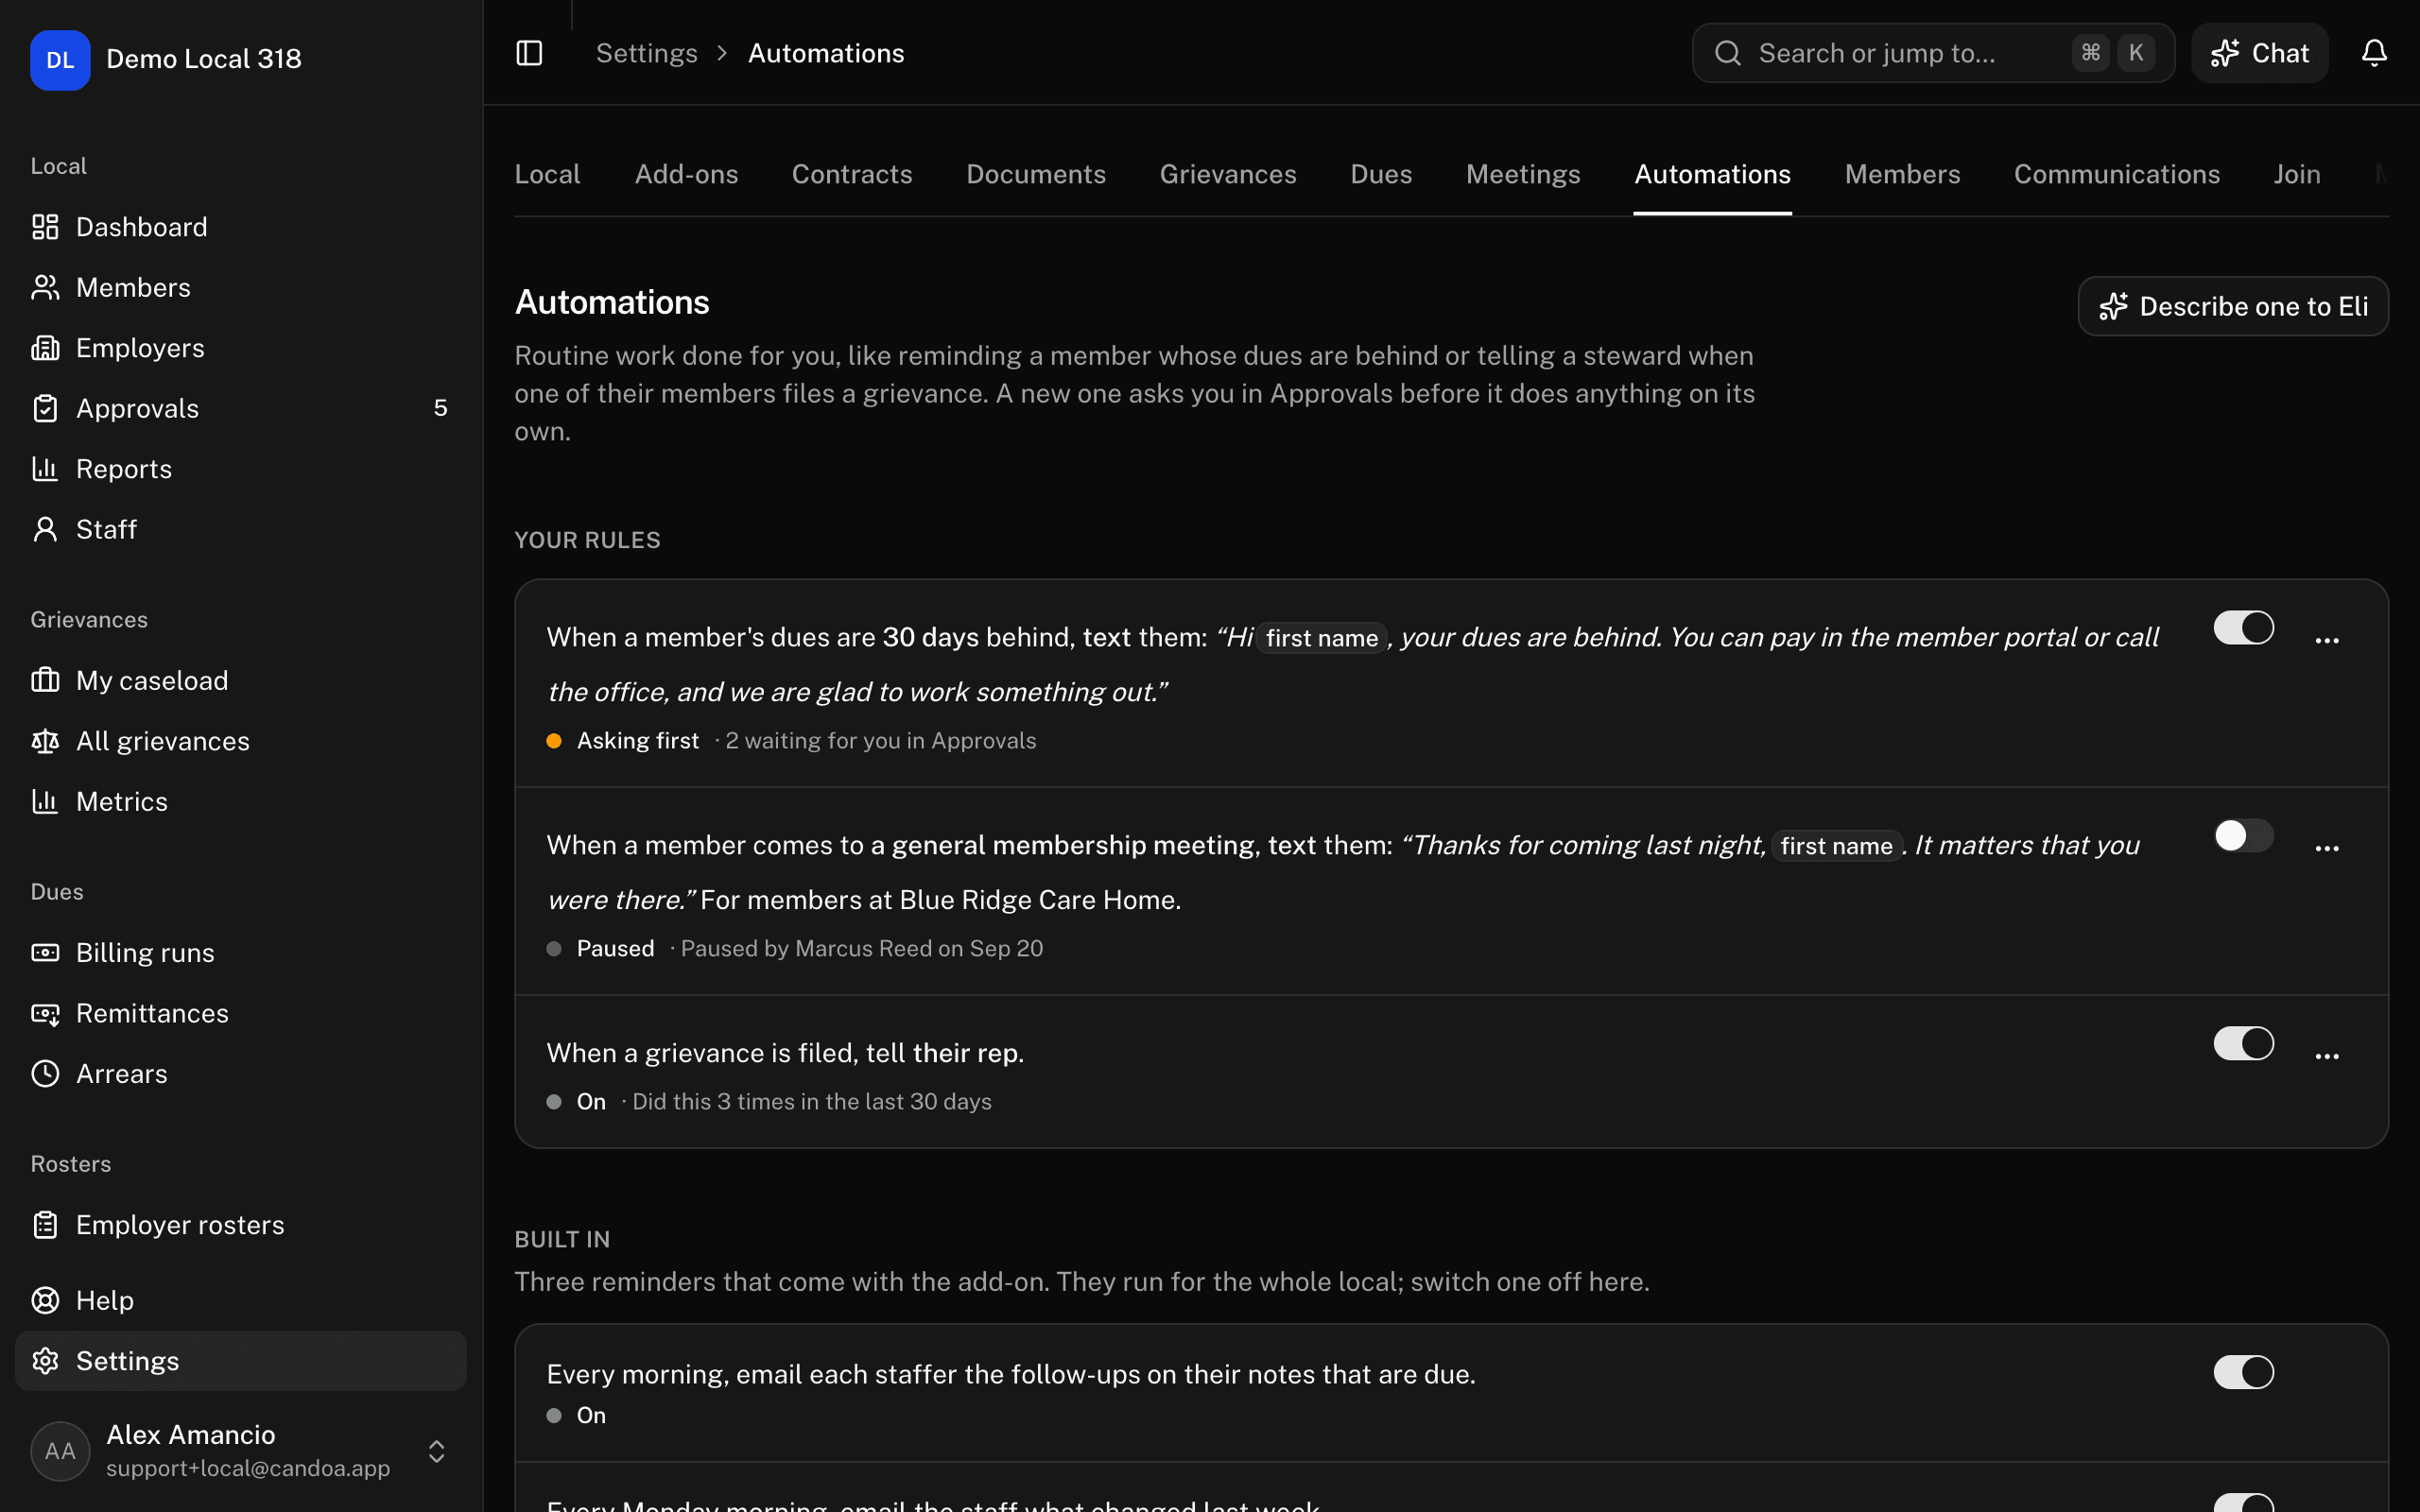The image size is (2420, 1512).
Task: Click the Dashboard grid icon
Action: 45,227
